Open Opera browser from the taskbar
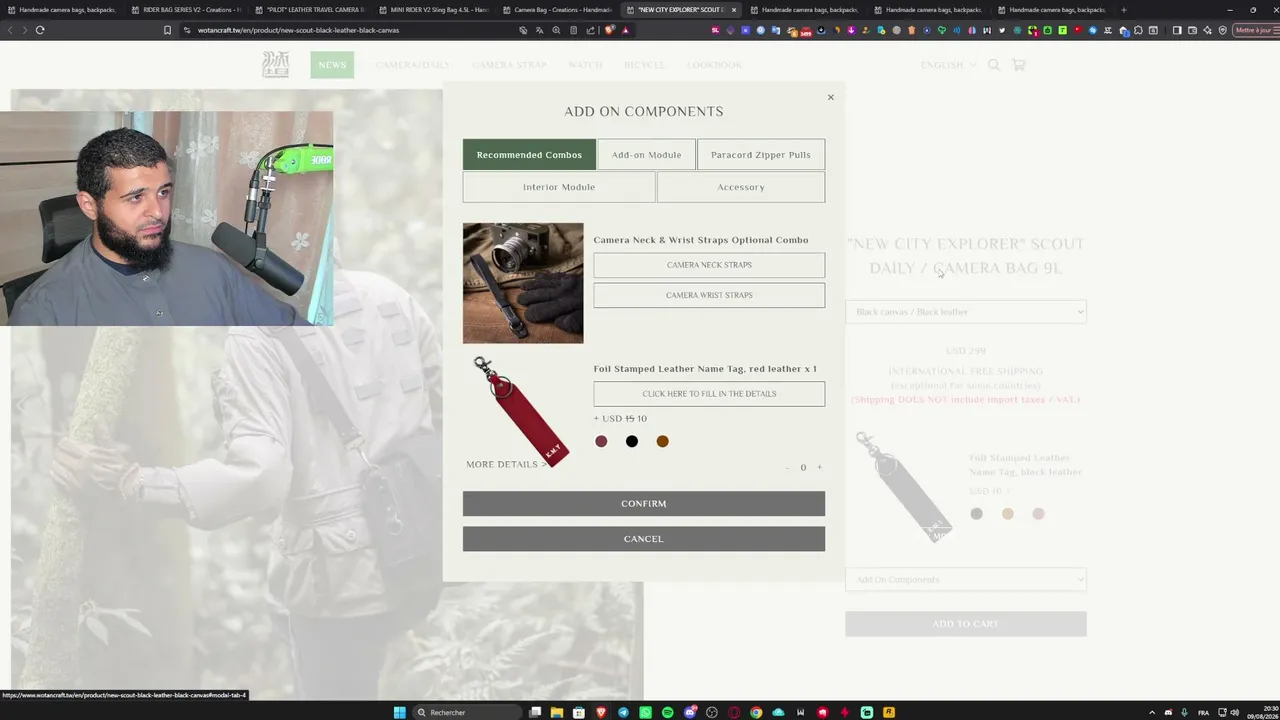This screenshot has height=720, width=1280. tap(734, 712)
